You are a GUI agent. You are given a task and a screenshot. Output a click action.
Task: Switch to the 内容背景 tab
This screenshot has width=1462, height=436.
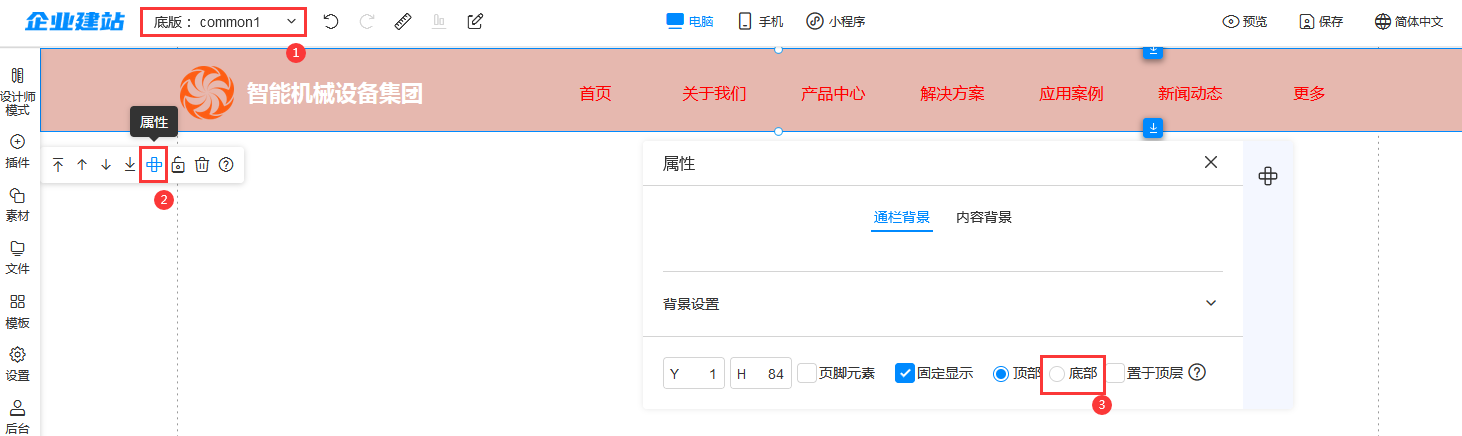pos(984,217)
